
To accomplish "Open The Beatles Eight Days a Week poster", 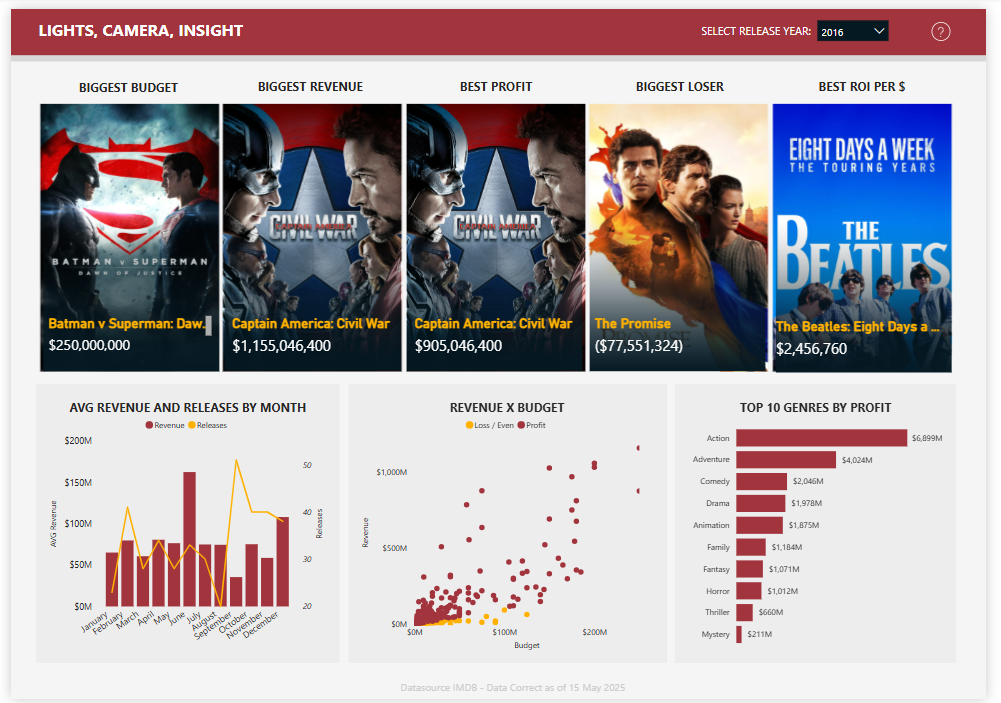I will click(x=861, y=220).
